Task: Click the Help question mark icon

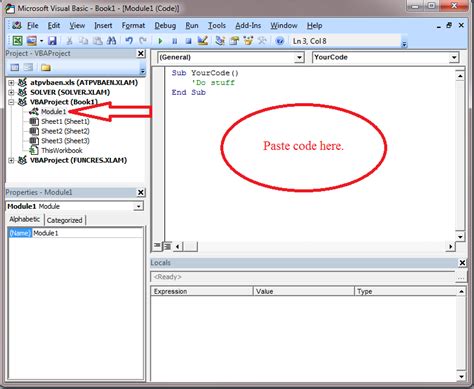Action: 280,41
